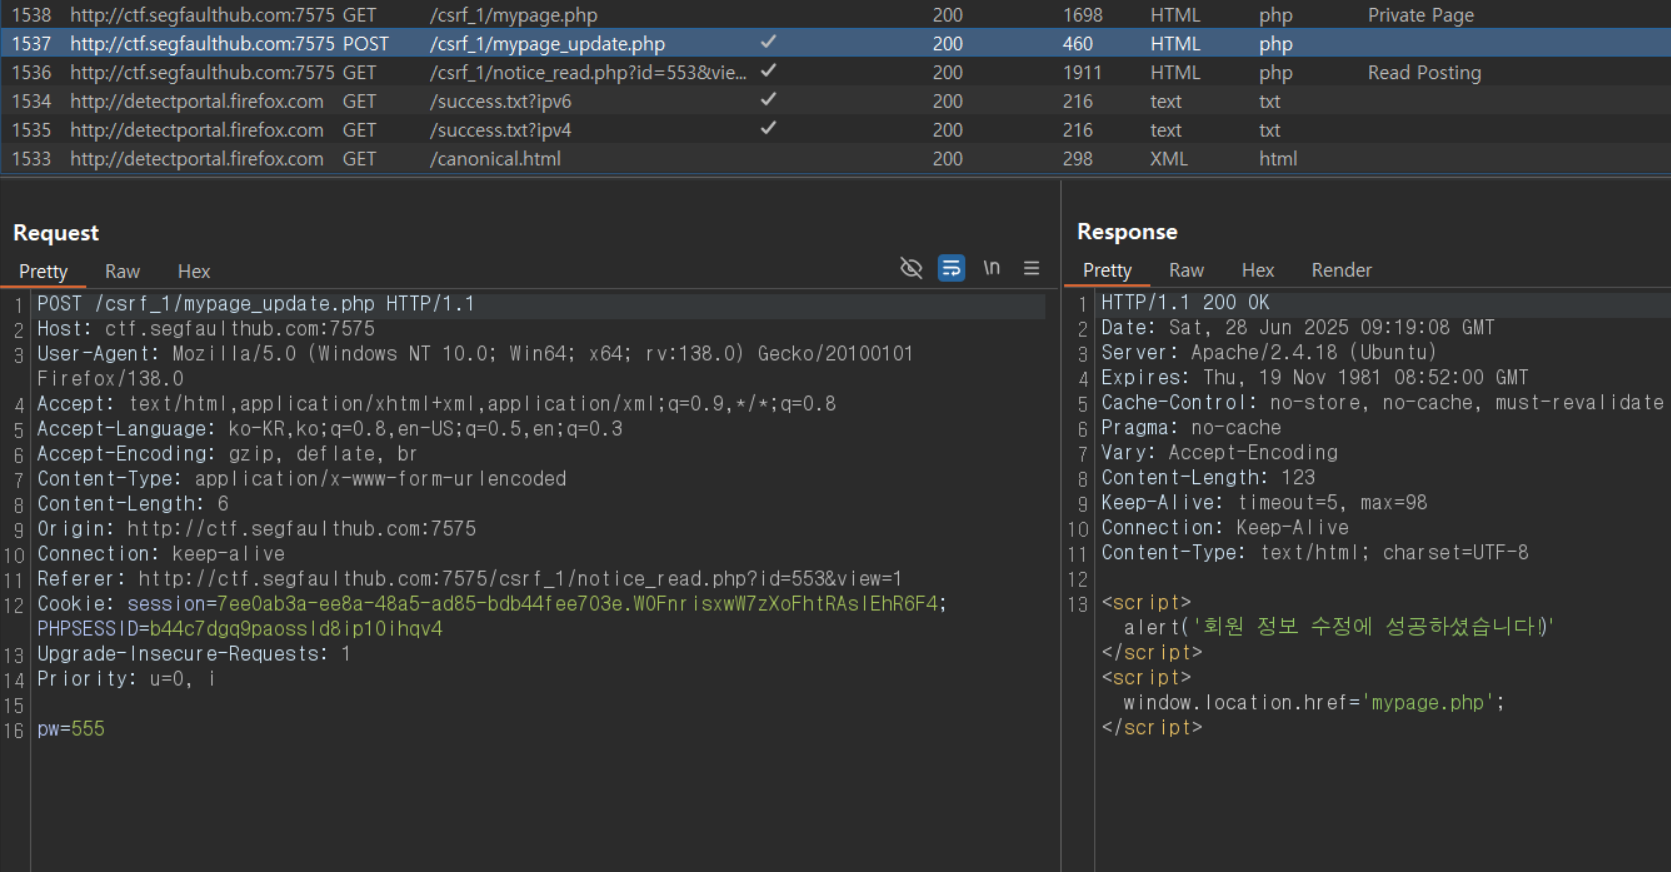The width and height of the screenshot is (1671, 872).
Task: Click the Upgrade-Insecure-Requests header
Action: 194,654
